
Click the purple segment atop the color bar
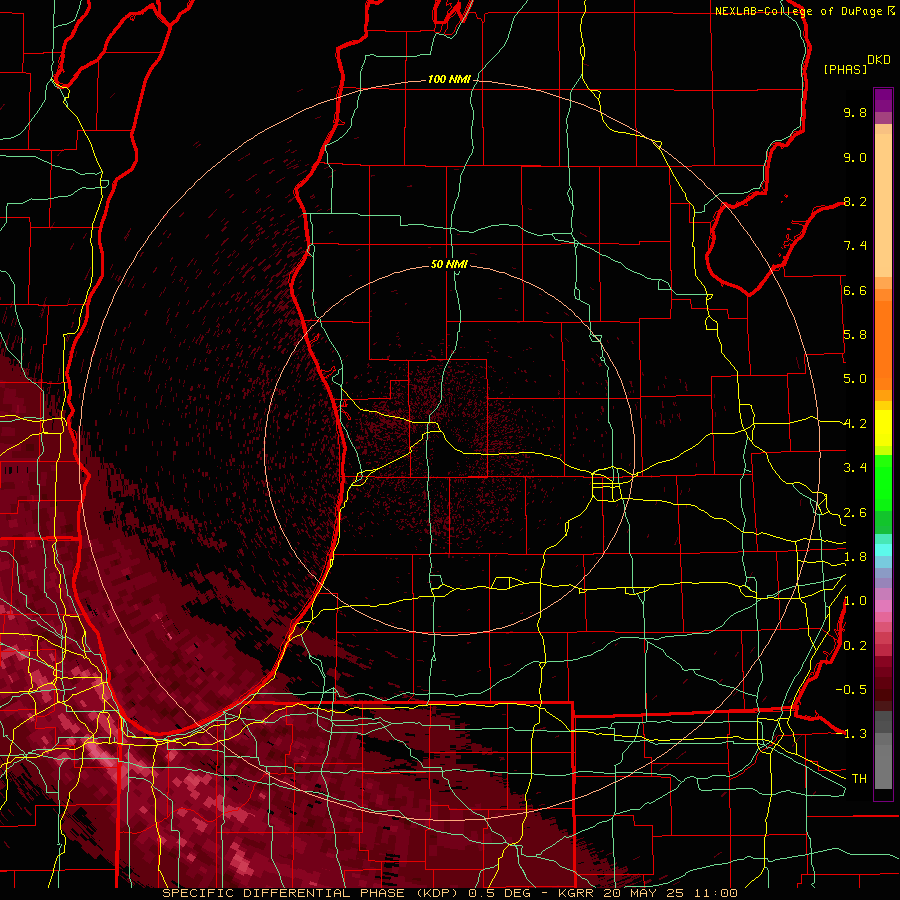pos(883,101)
